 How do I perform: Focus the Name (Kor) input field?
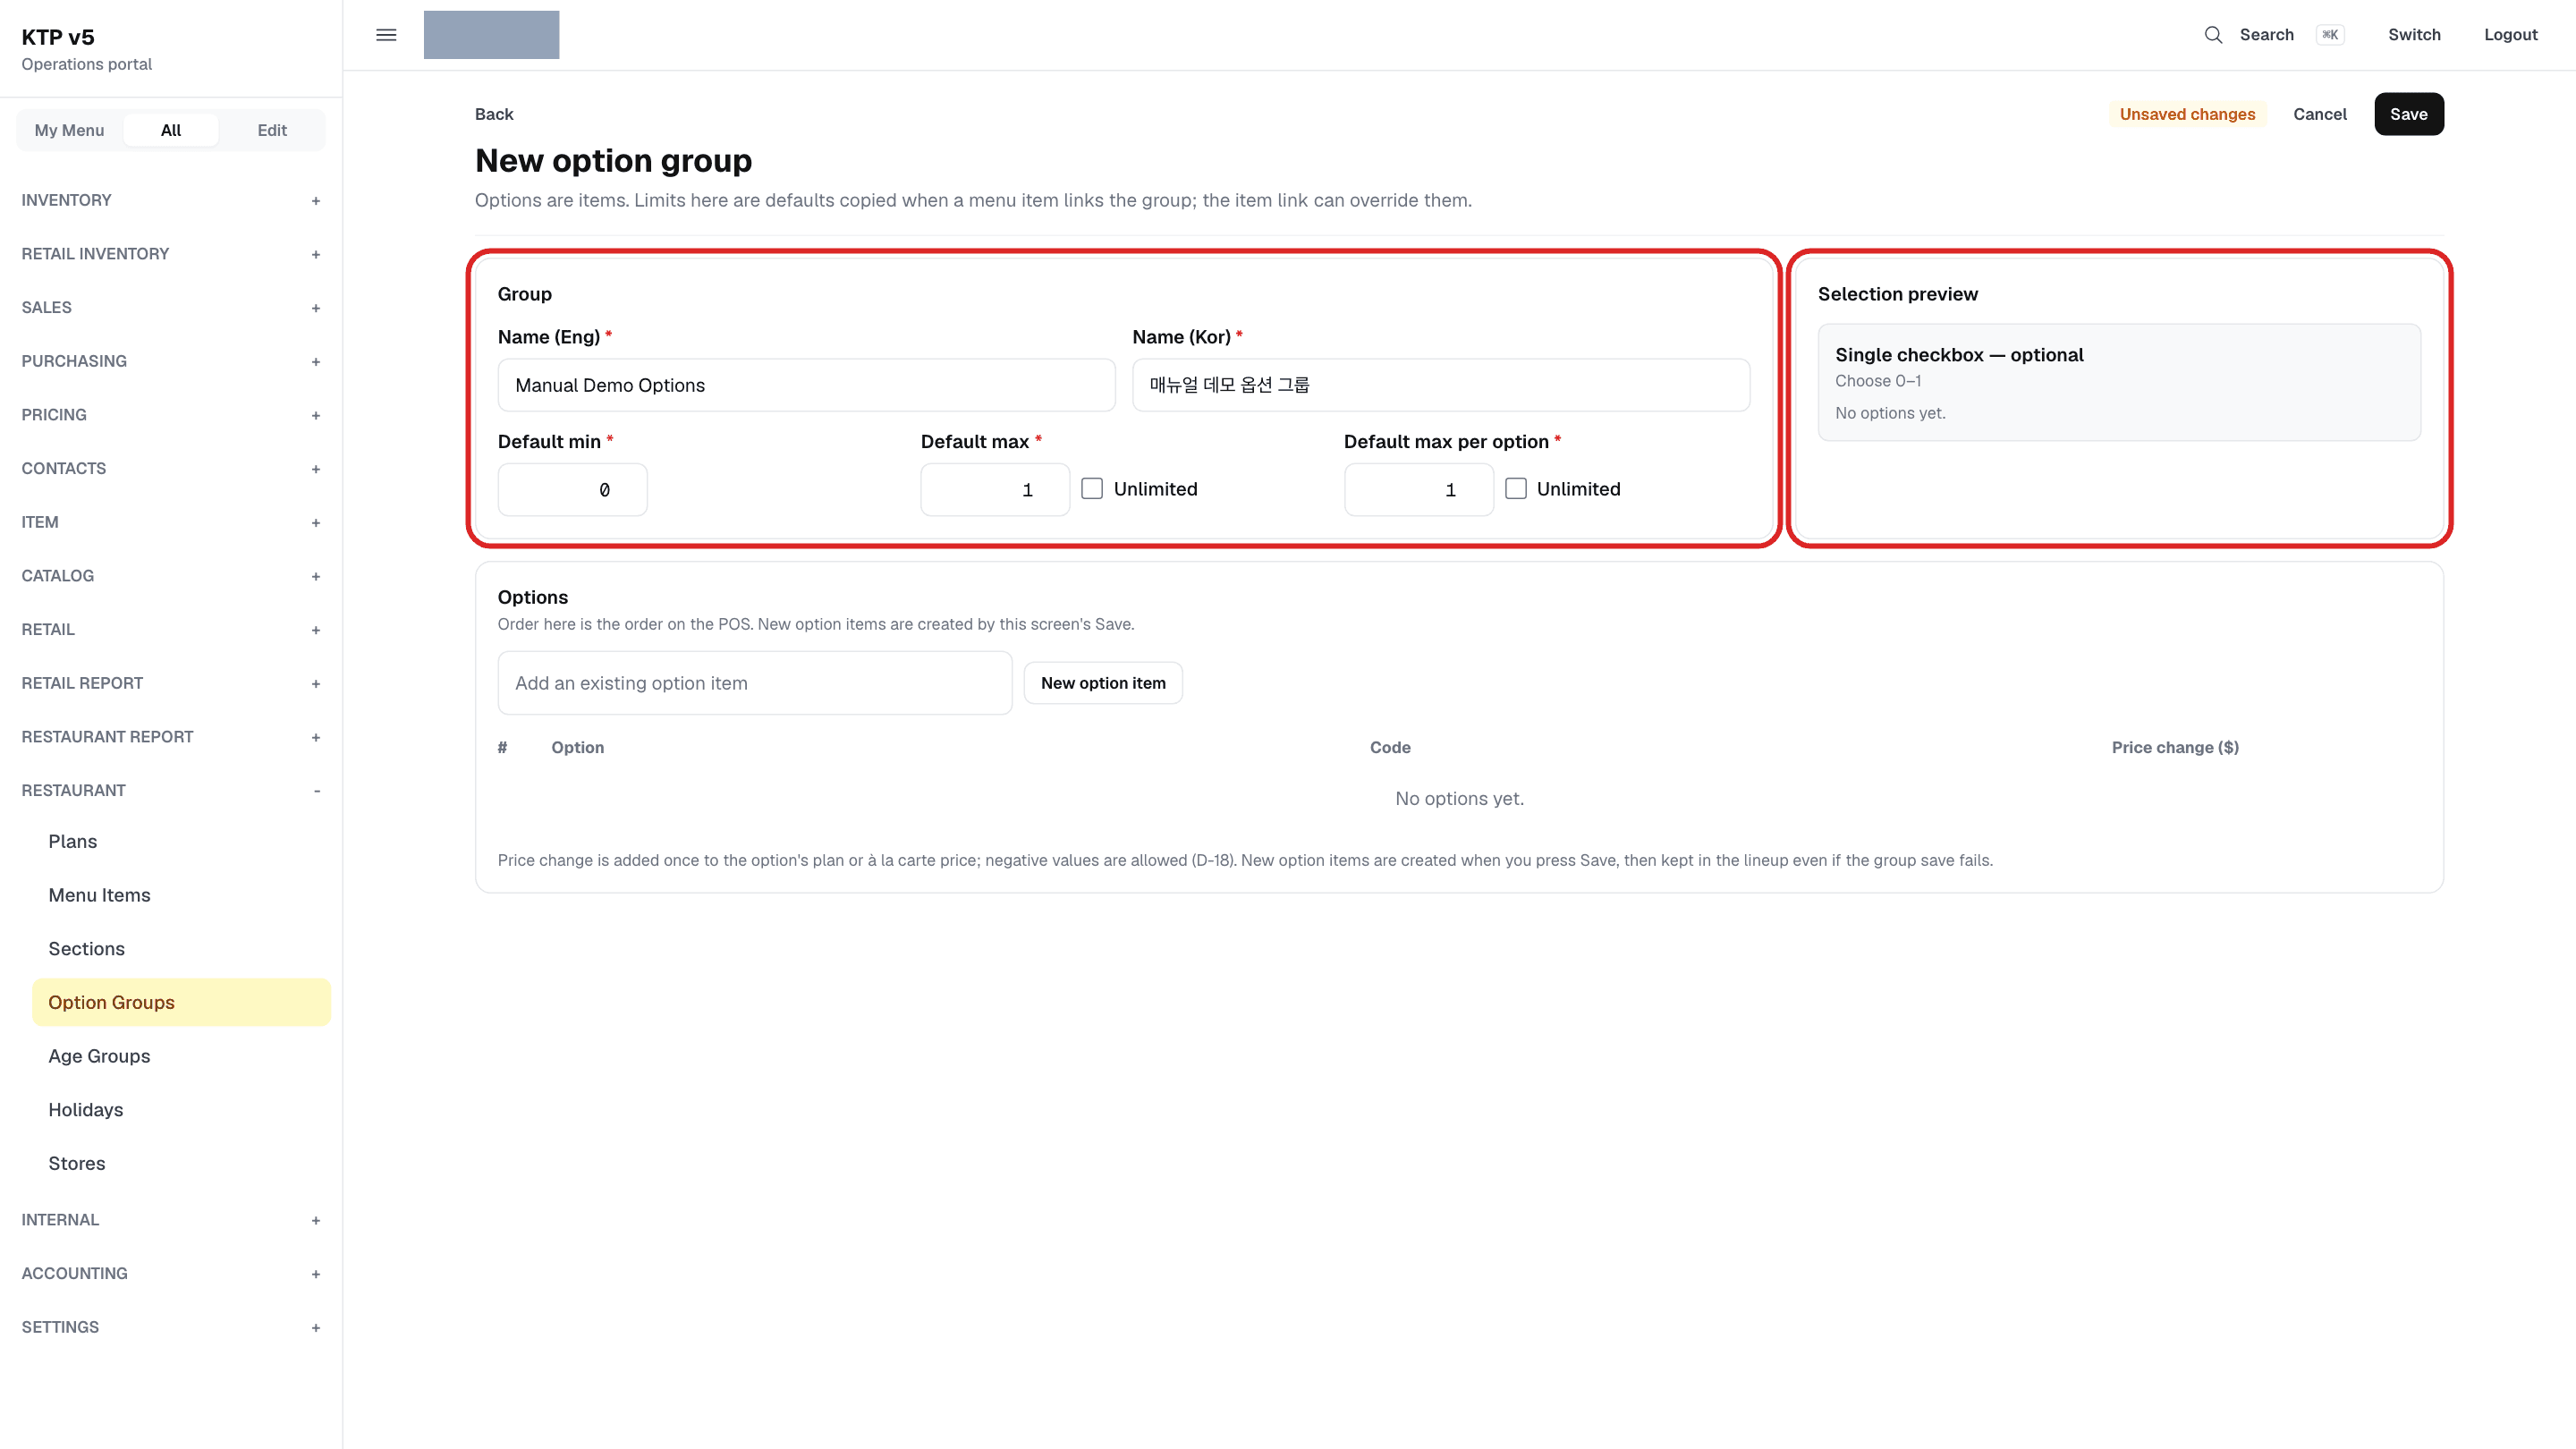[1441, 385]
